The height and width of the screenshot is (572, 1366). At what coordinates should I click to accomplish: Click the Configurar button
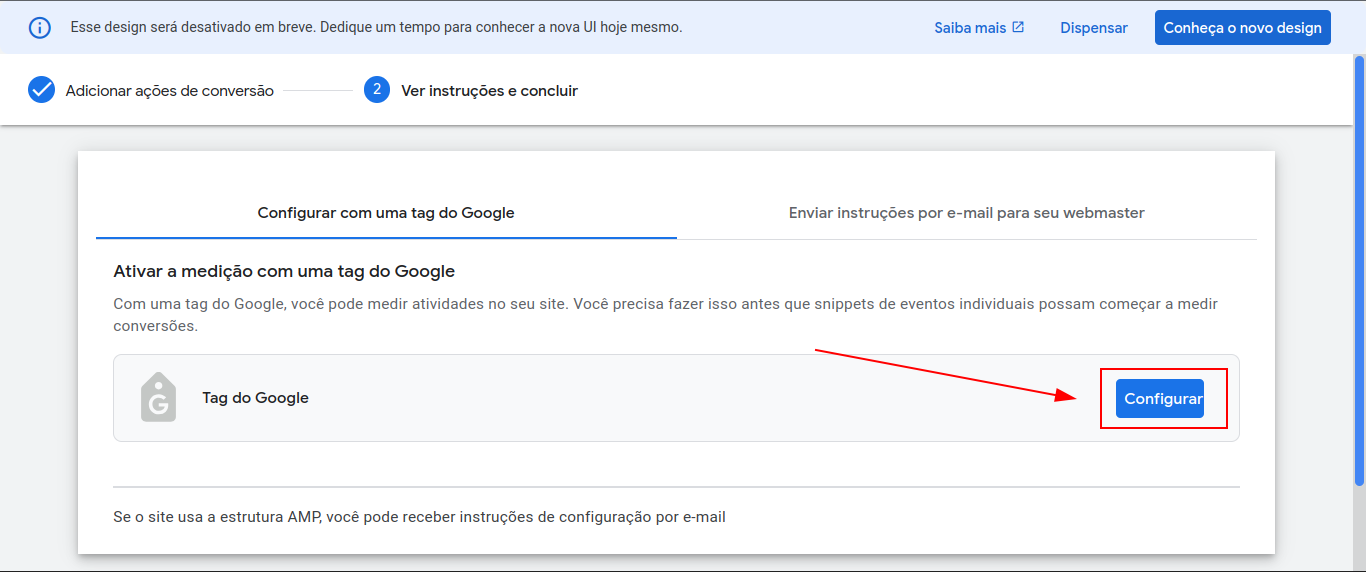point(1160,398)
